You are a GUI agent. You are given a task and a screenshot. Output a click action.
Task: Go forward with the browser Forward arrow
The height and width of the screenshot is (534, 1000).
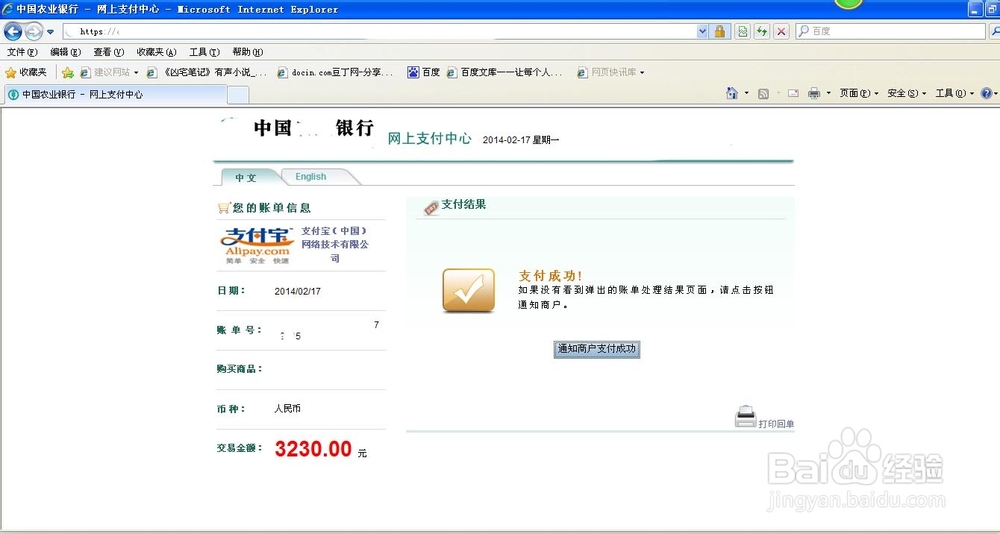point(33,31)
